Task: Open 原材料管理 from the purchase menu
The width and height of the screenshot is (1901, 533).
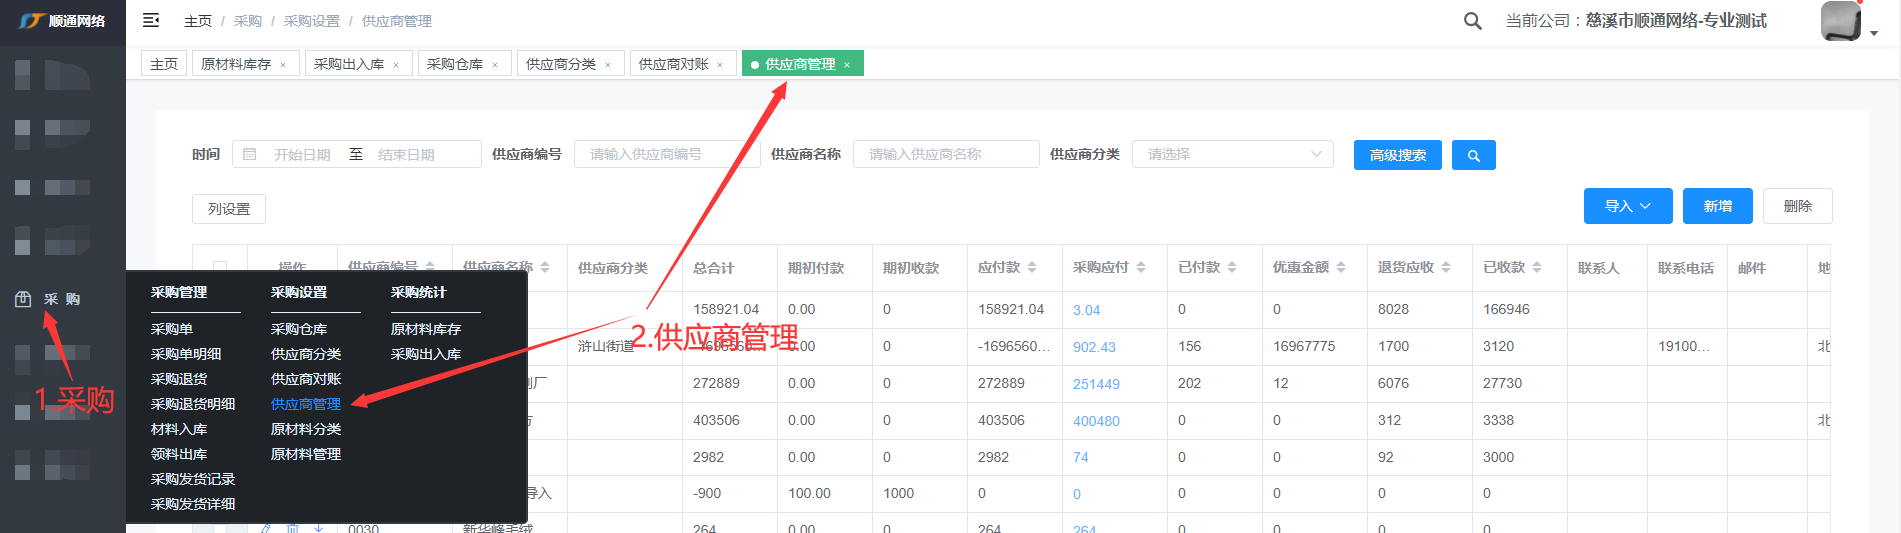Action: pyautogui.click(x=306, y=454)
